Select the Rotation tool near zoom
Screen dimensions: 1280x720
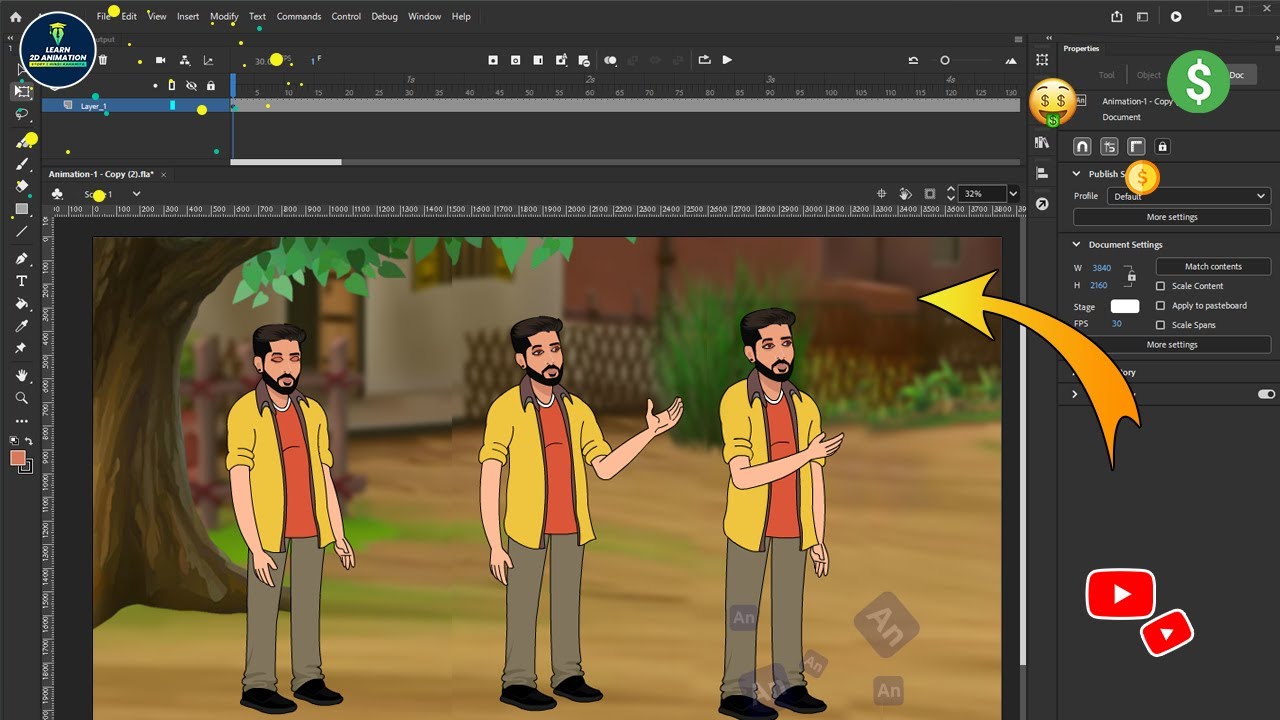(905, 193)
